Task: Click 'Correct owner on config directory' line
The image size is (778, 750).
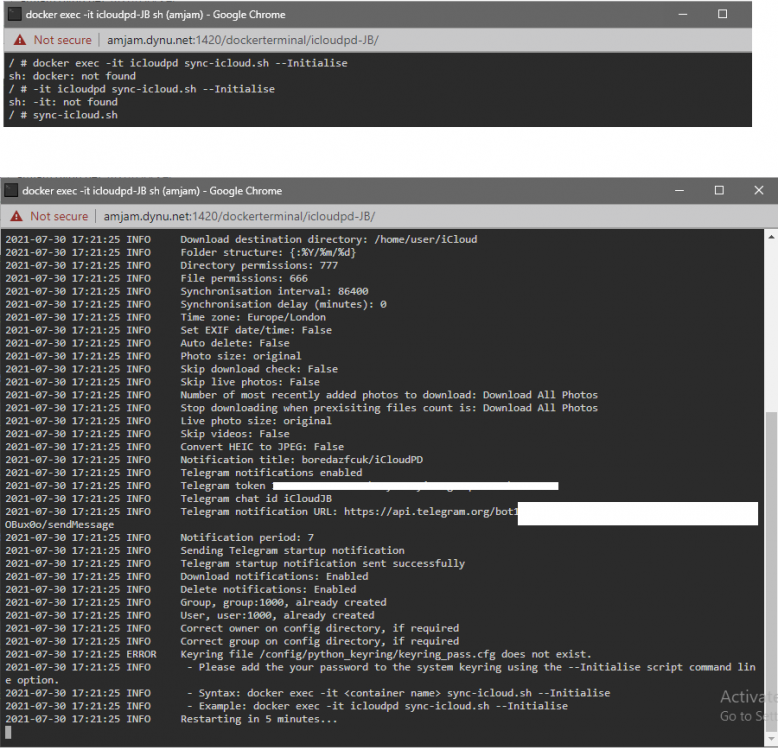Action: point(320,628)
